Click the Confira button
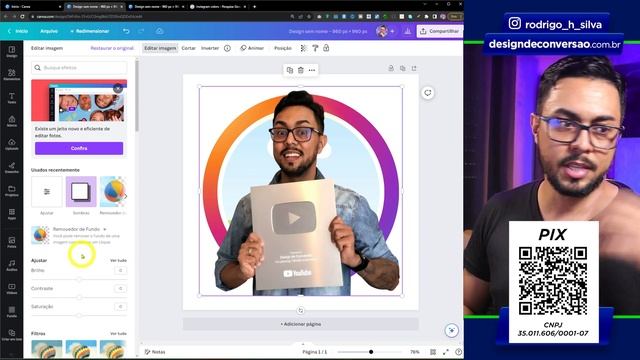This screenshot has height=360, width=640. [79, 148]
